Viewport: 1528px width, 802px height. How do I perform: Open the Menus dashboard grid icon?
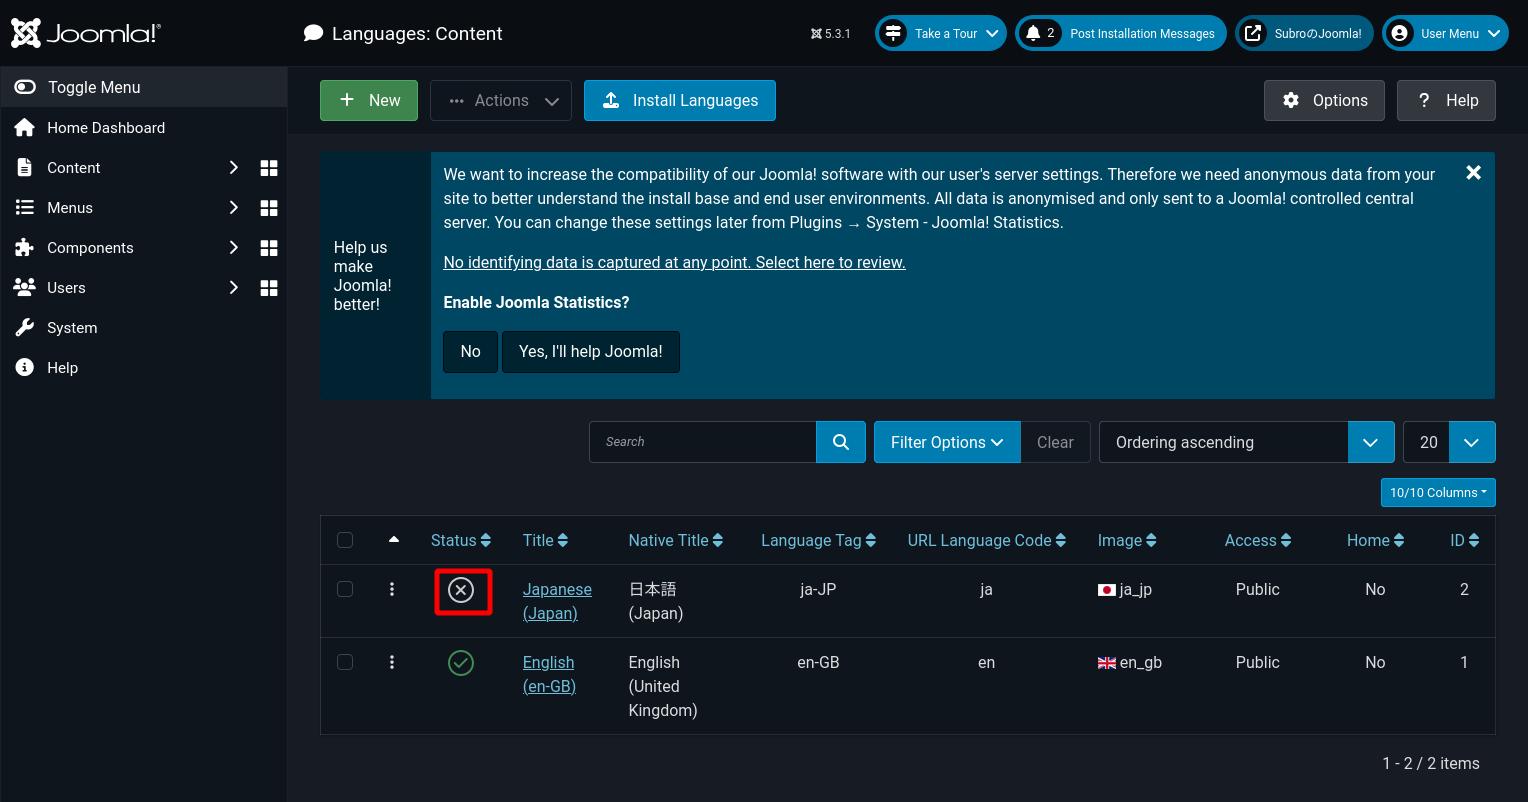click(x=269, y=207)
